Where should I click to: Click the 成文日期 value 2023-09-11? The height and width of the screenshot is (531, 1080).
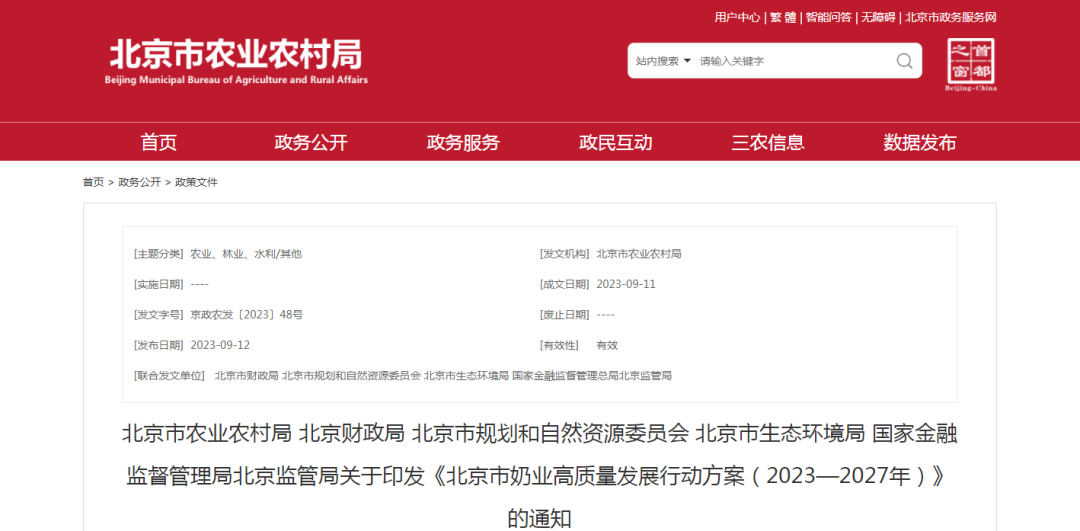[625, 284]
